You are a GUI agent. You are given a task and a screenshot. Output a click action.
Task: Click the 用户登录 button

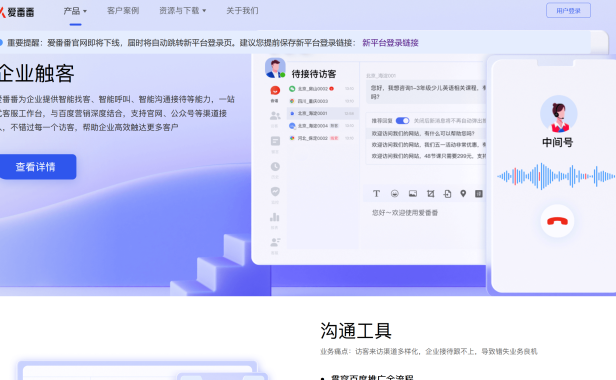click(568, 11)
